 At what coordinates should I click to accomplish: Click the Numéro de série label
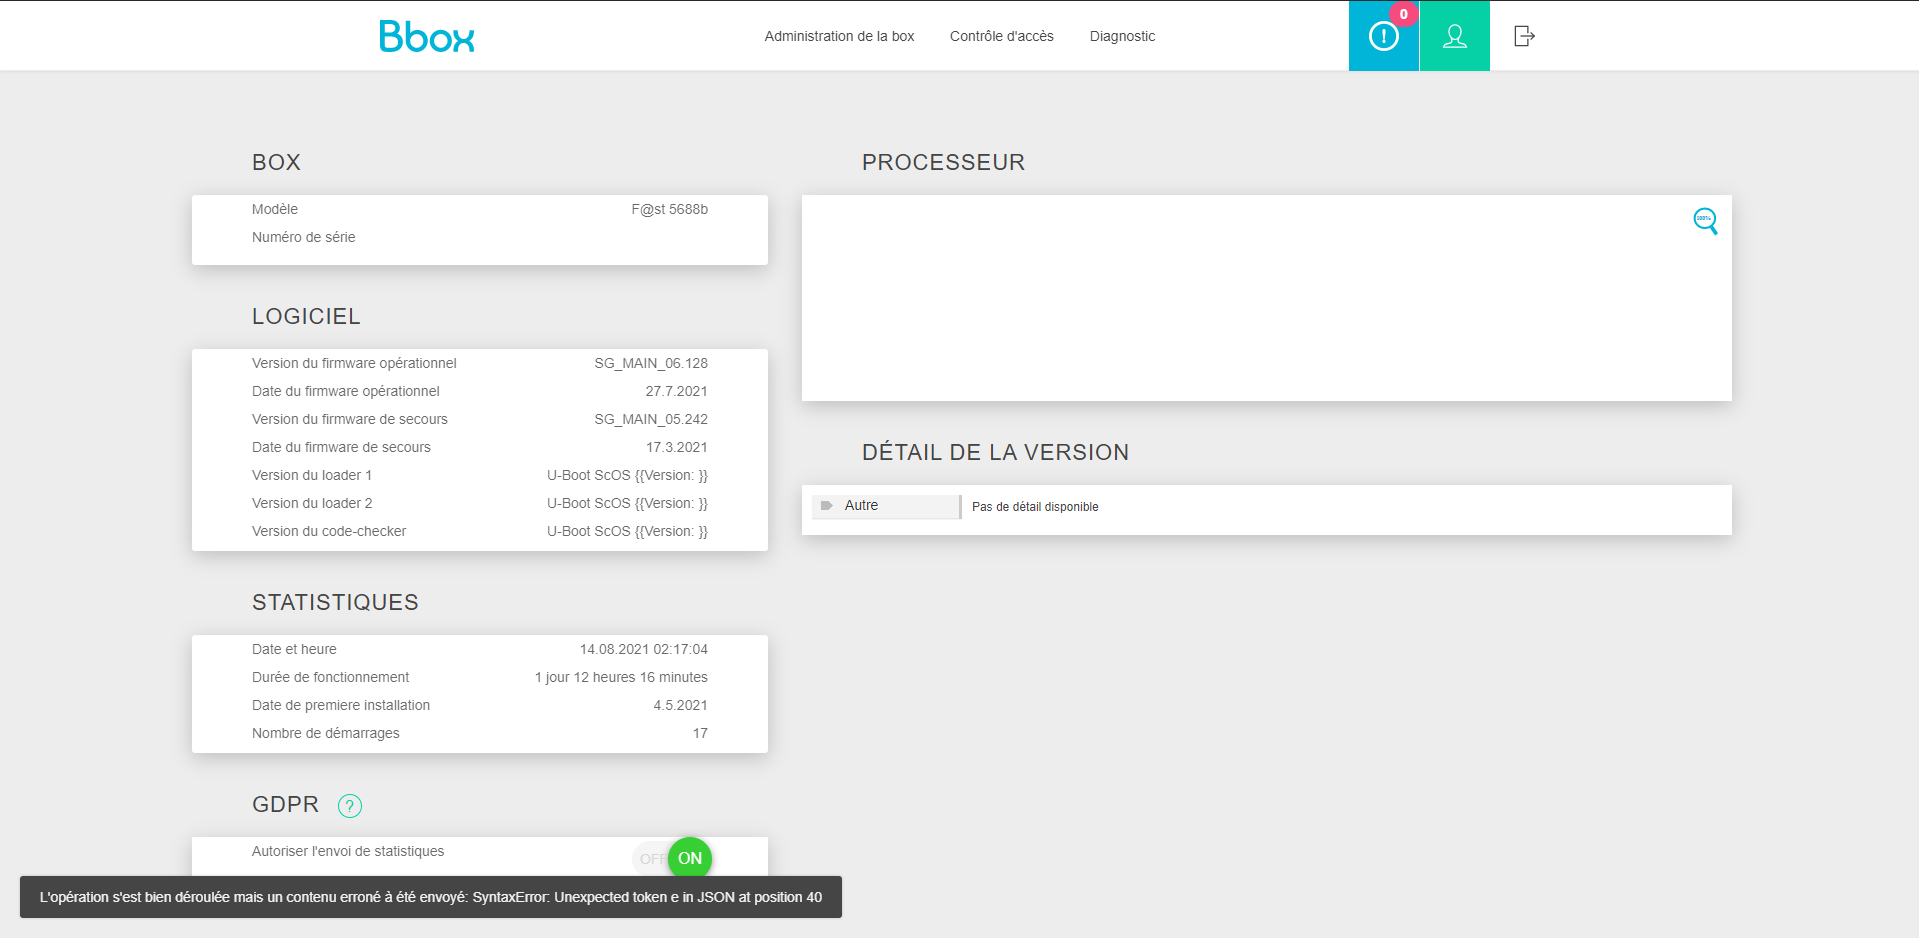(304, 237)
